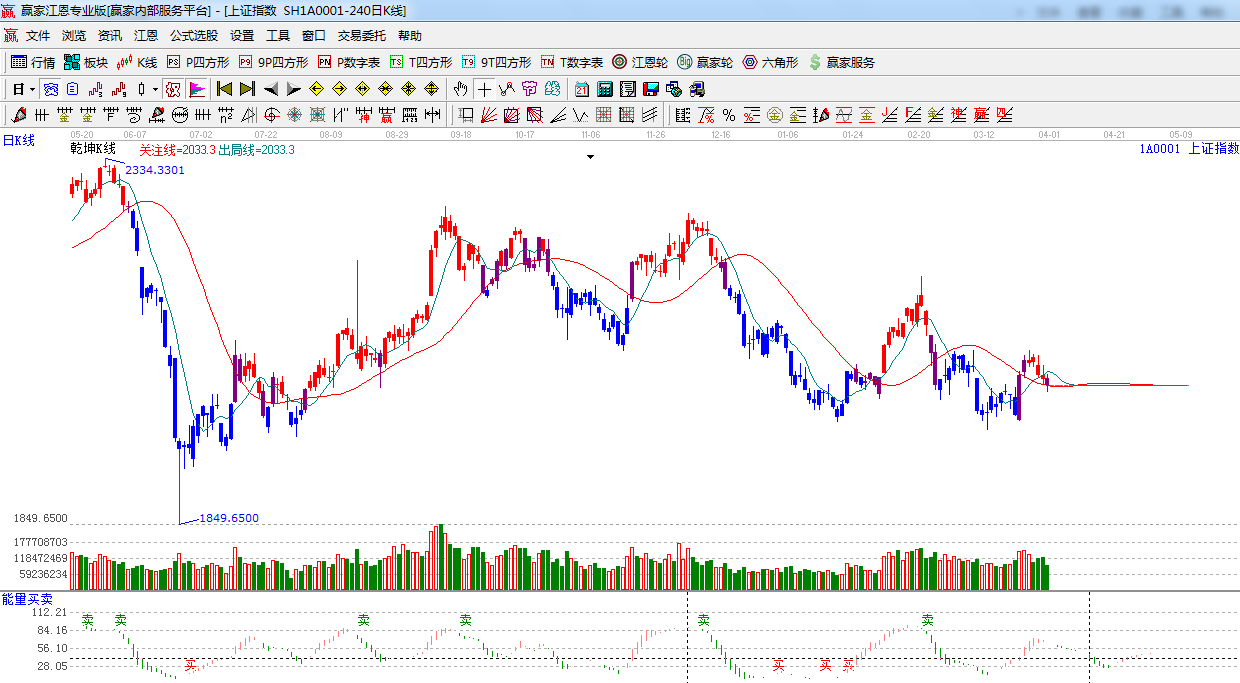Open the 交易委托 menu
The height and width of the screenshot is (683, 1240).
[361, 35]
